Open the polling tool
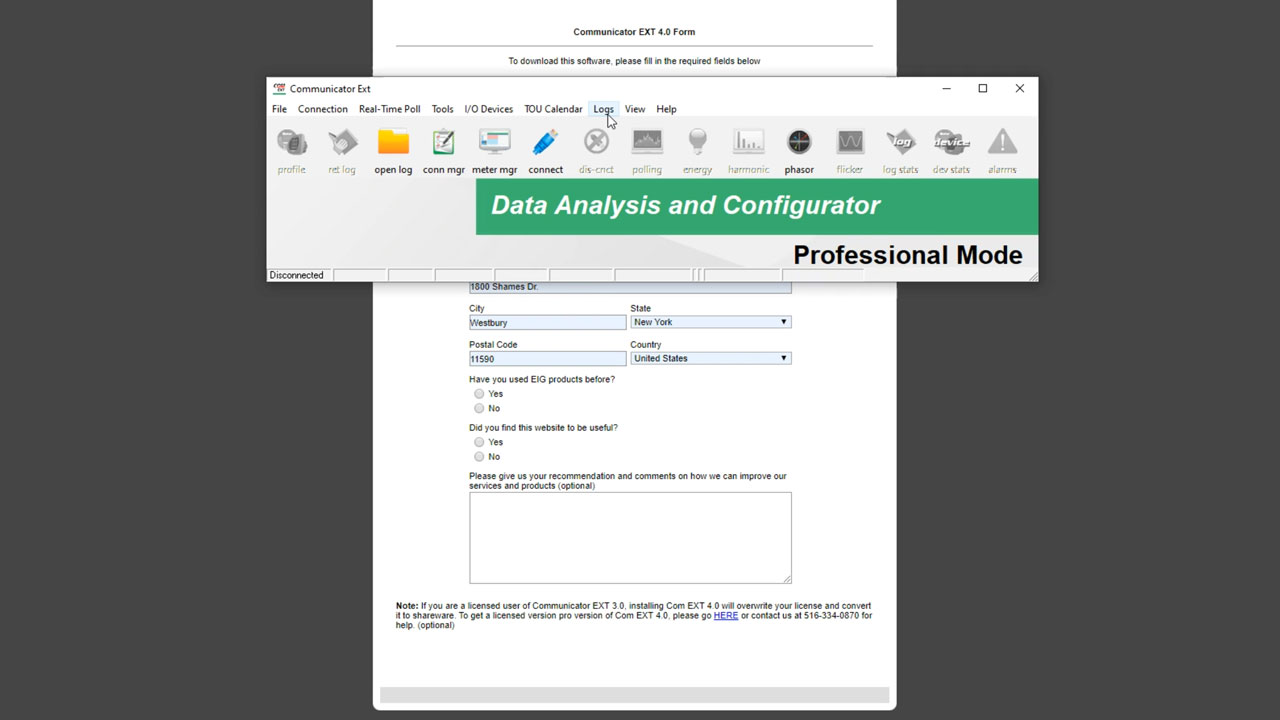Screen dimensions: 1280x720 click(x=647, y=150)
